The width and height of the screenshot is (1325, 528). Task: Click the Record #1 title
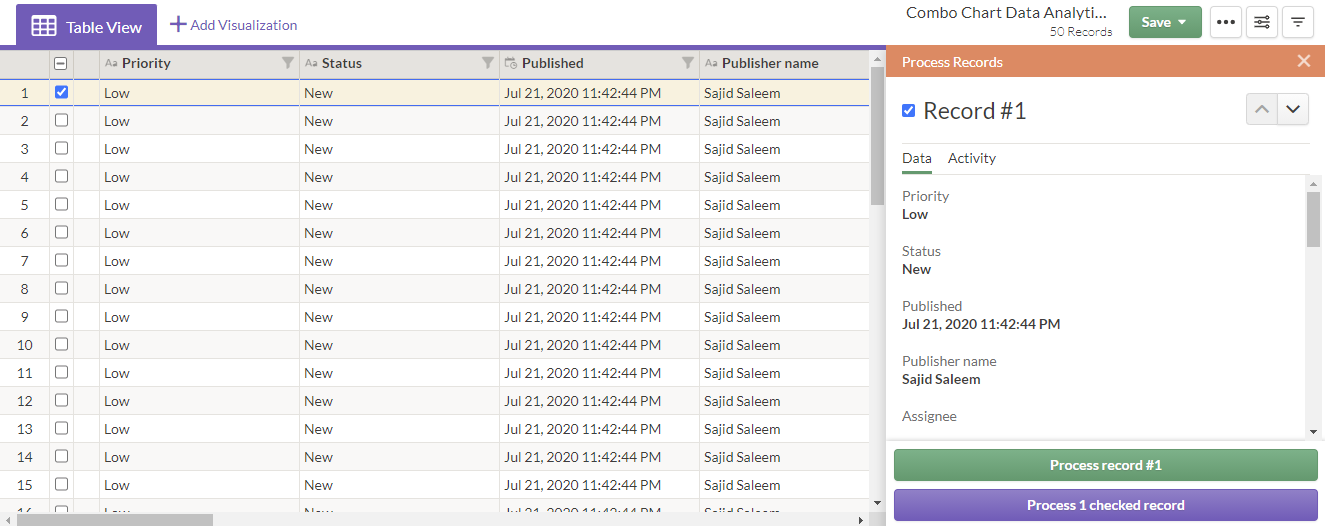(975, 110)
